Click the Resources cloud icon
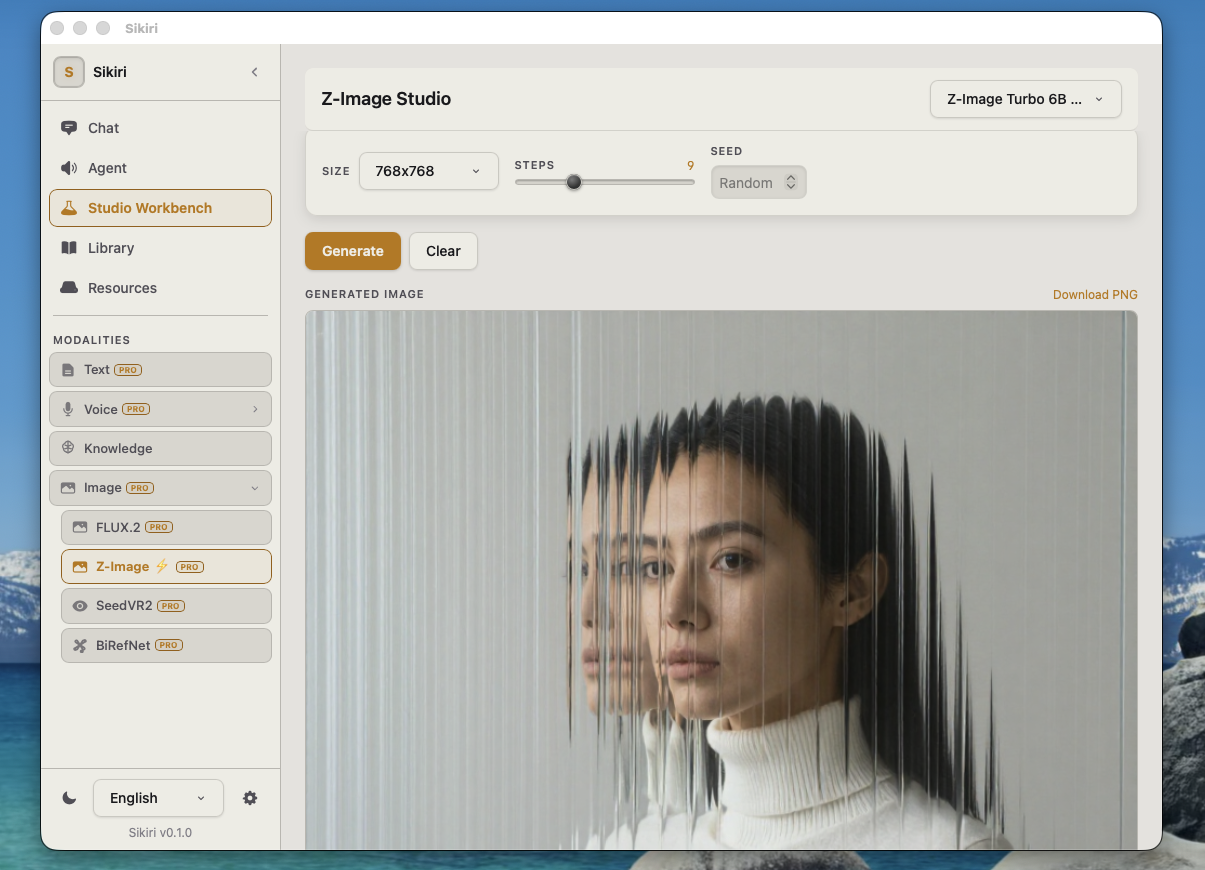1205x870 pixels. point(69,288)
